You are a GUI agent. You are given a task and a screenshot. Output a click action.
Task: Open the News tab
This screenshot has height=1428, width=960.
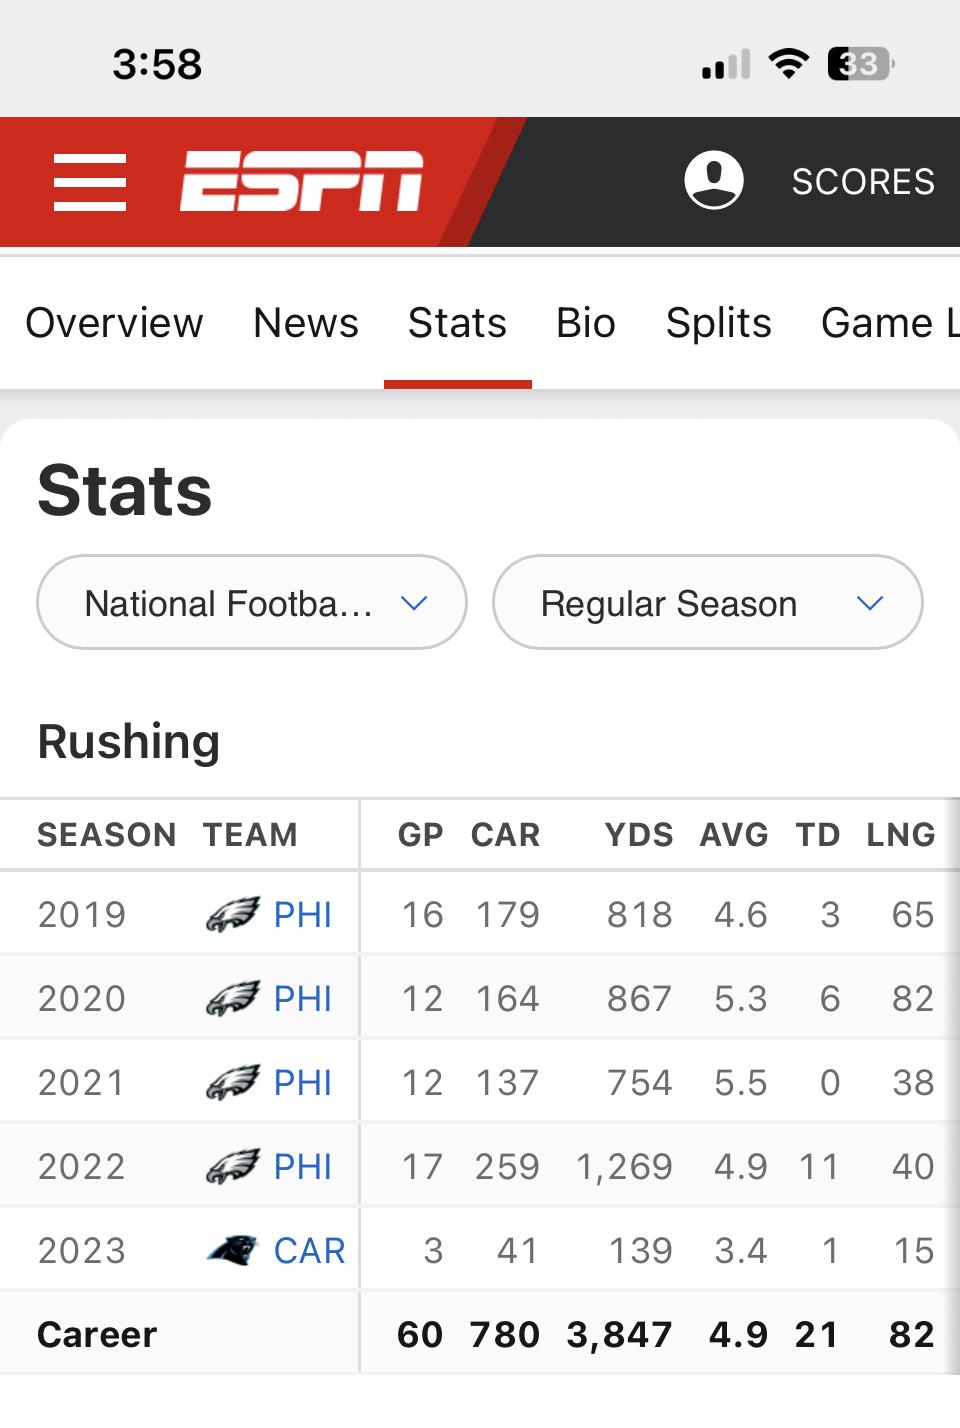coord(306,323)
